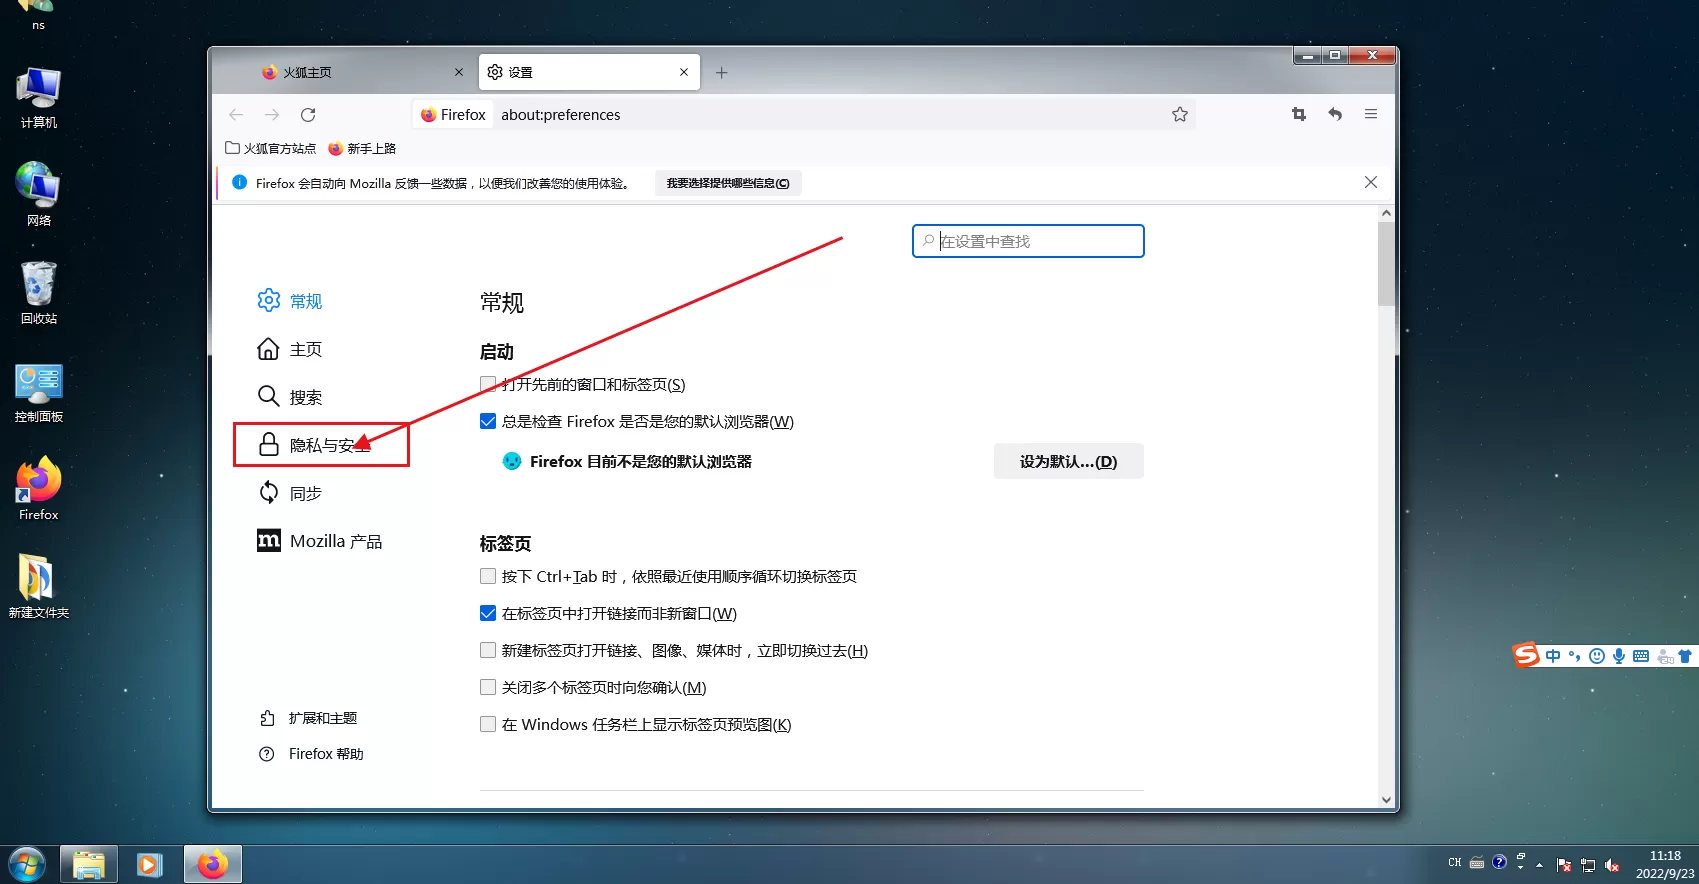The image size is (1699, 884).
Task: Click the Sogou input method S logo
Action: tap(1526, 655)
